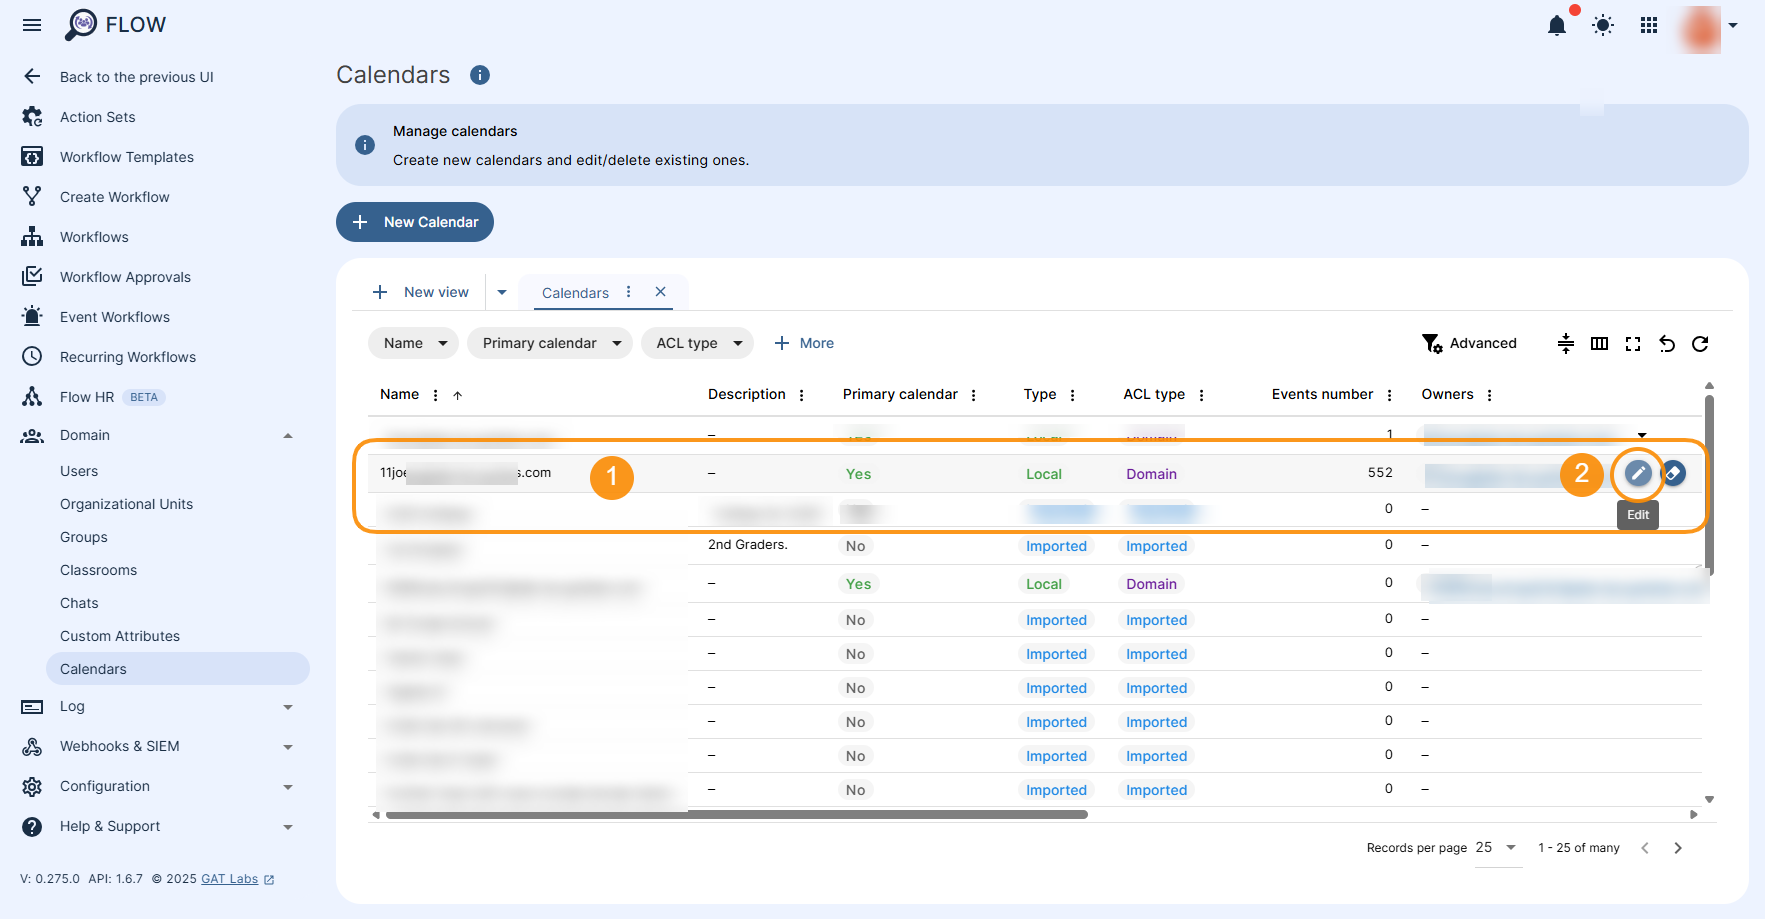Open notifications via the bell icon
Viewport: 1765px width, 919px height.
pyautogui.click(x=1556, y=26)
